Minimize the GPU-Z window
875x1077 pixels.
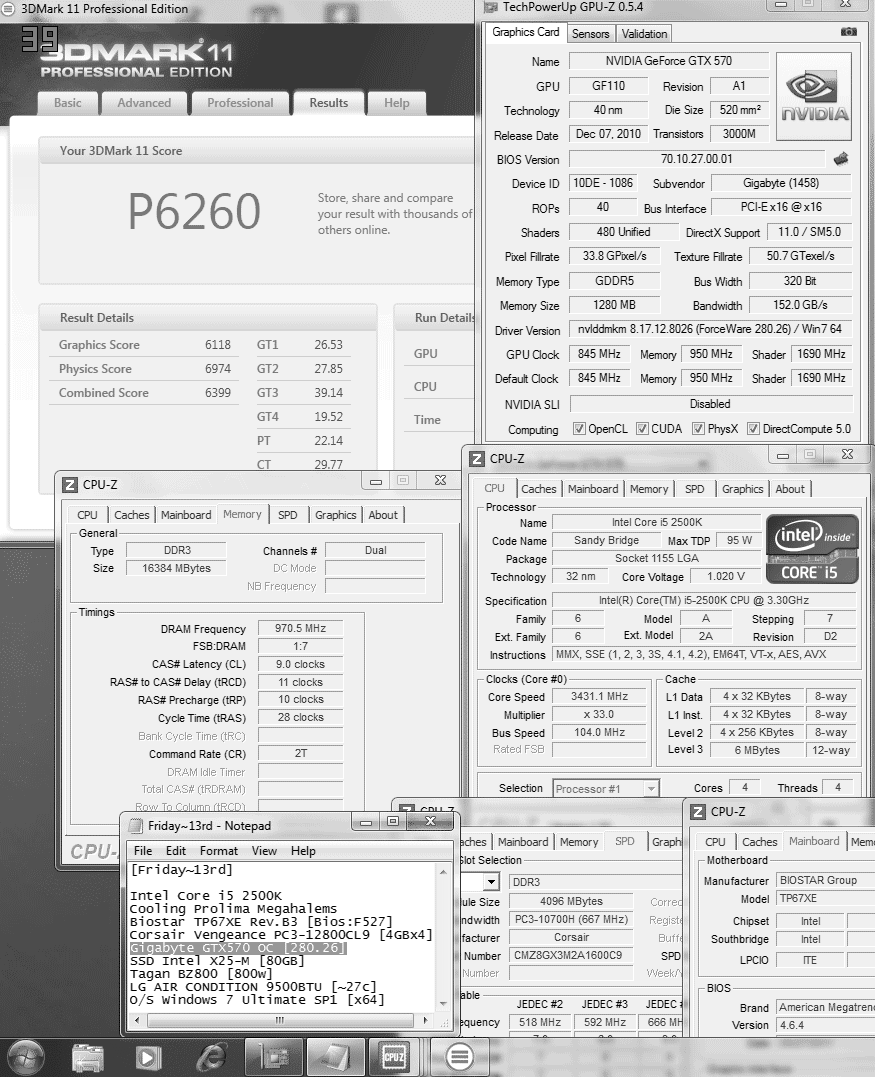[781, 5]
